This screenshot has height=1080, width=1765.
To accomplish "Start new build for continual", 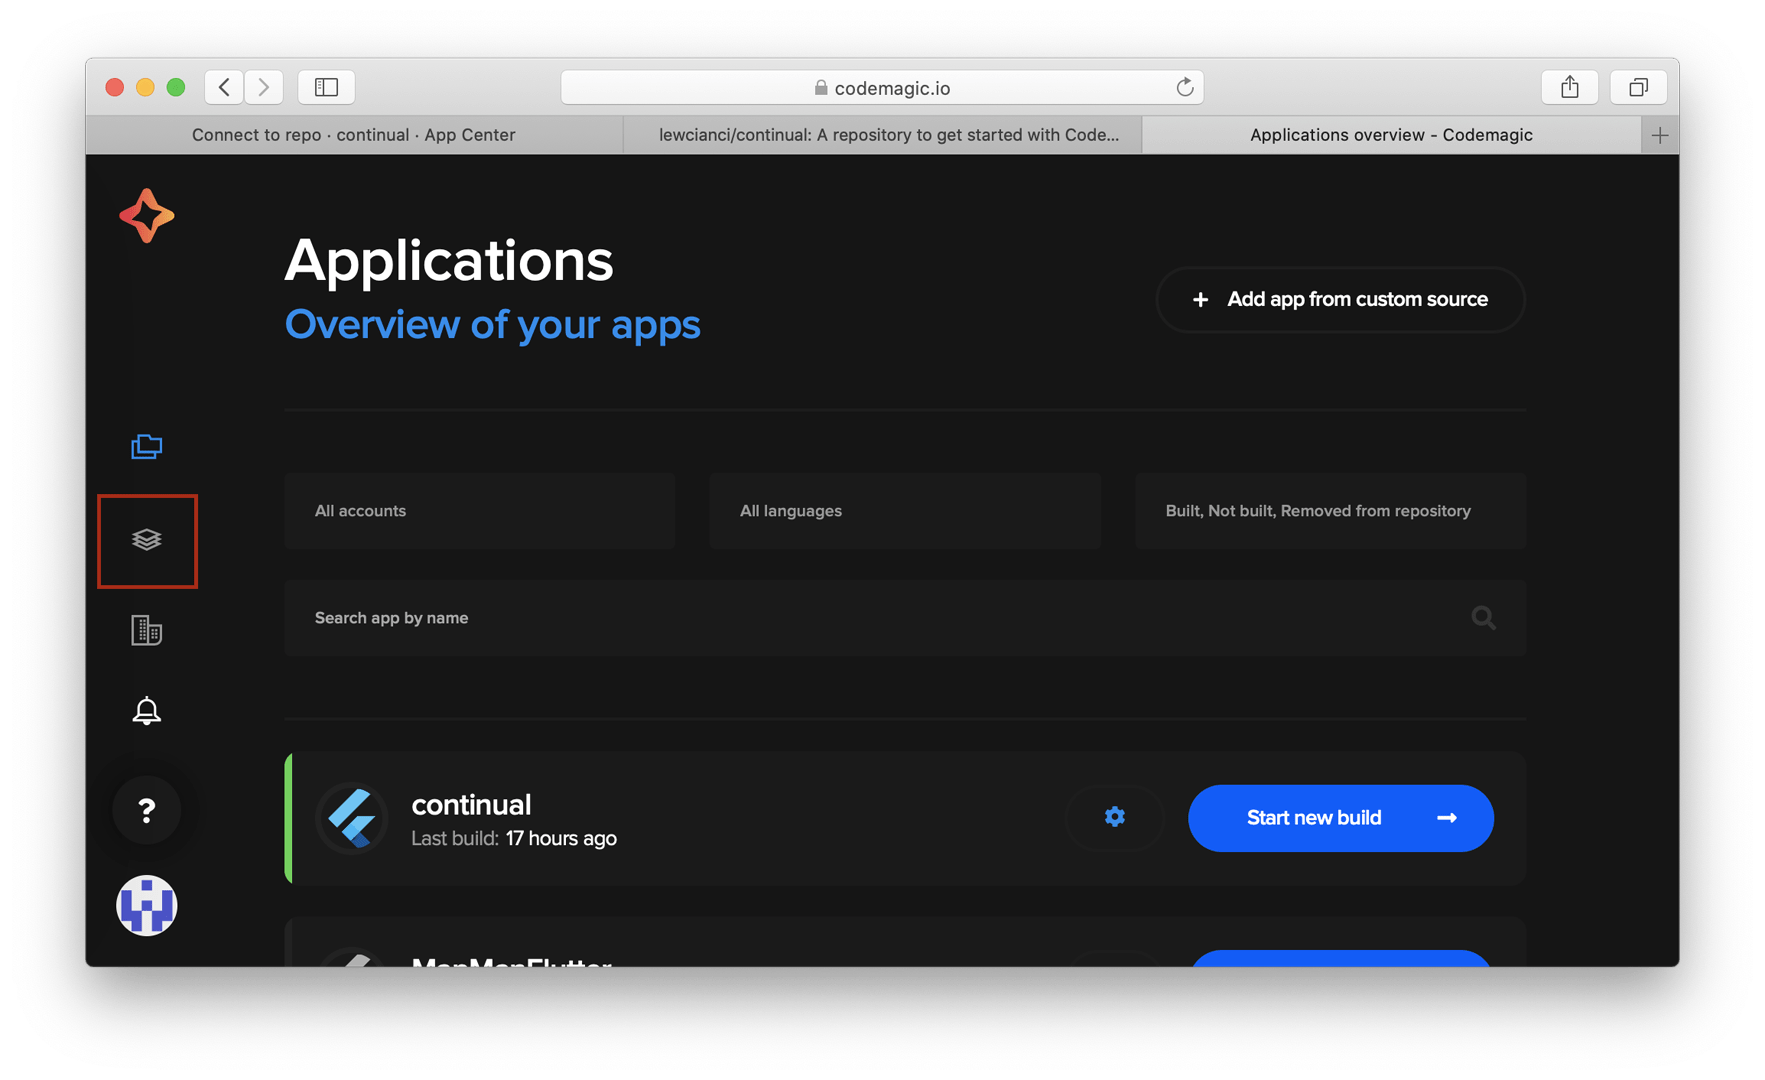I will click(x=1341, y=818).
